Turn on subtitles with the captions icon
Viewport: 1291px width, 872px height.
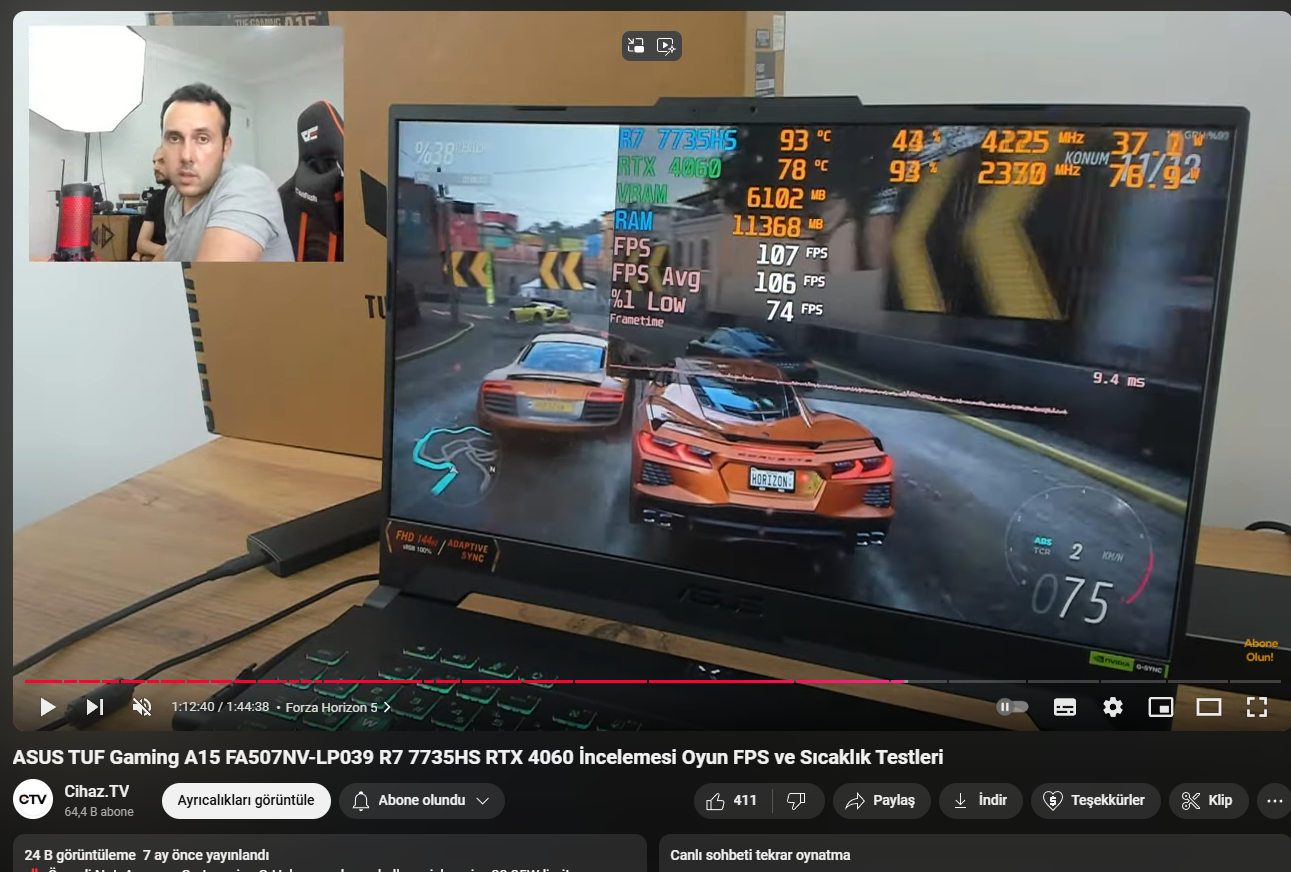tap(1065, 707)
